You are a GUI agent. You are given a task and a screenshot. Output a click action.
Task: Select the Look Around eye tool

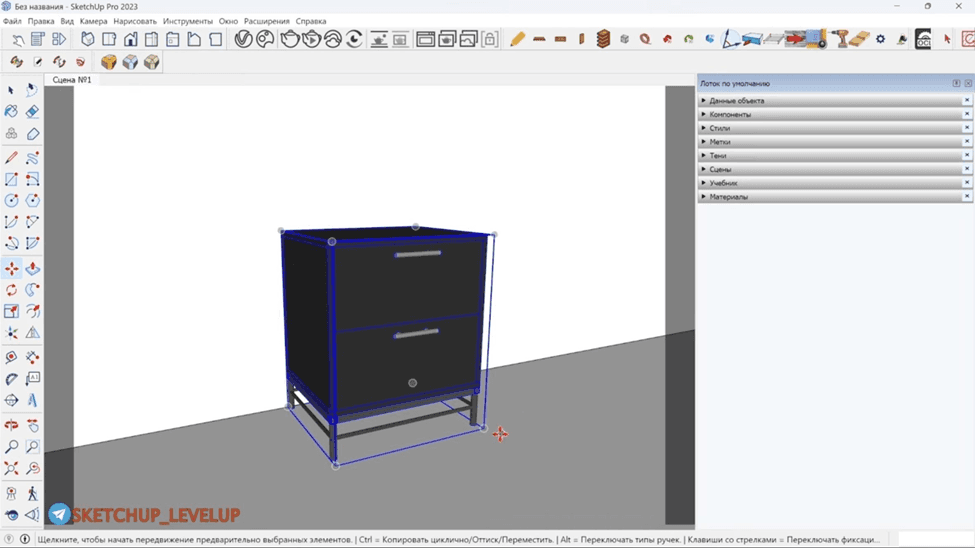[x=11, y=515]
